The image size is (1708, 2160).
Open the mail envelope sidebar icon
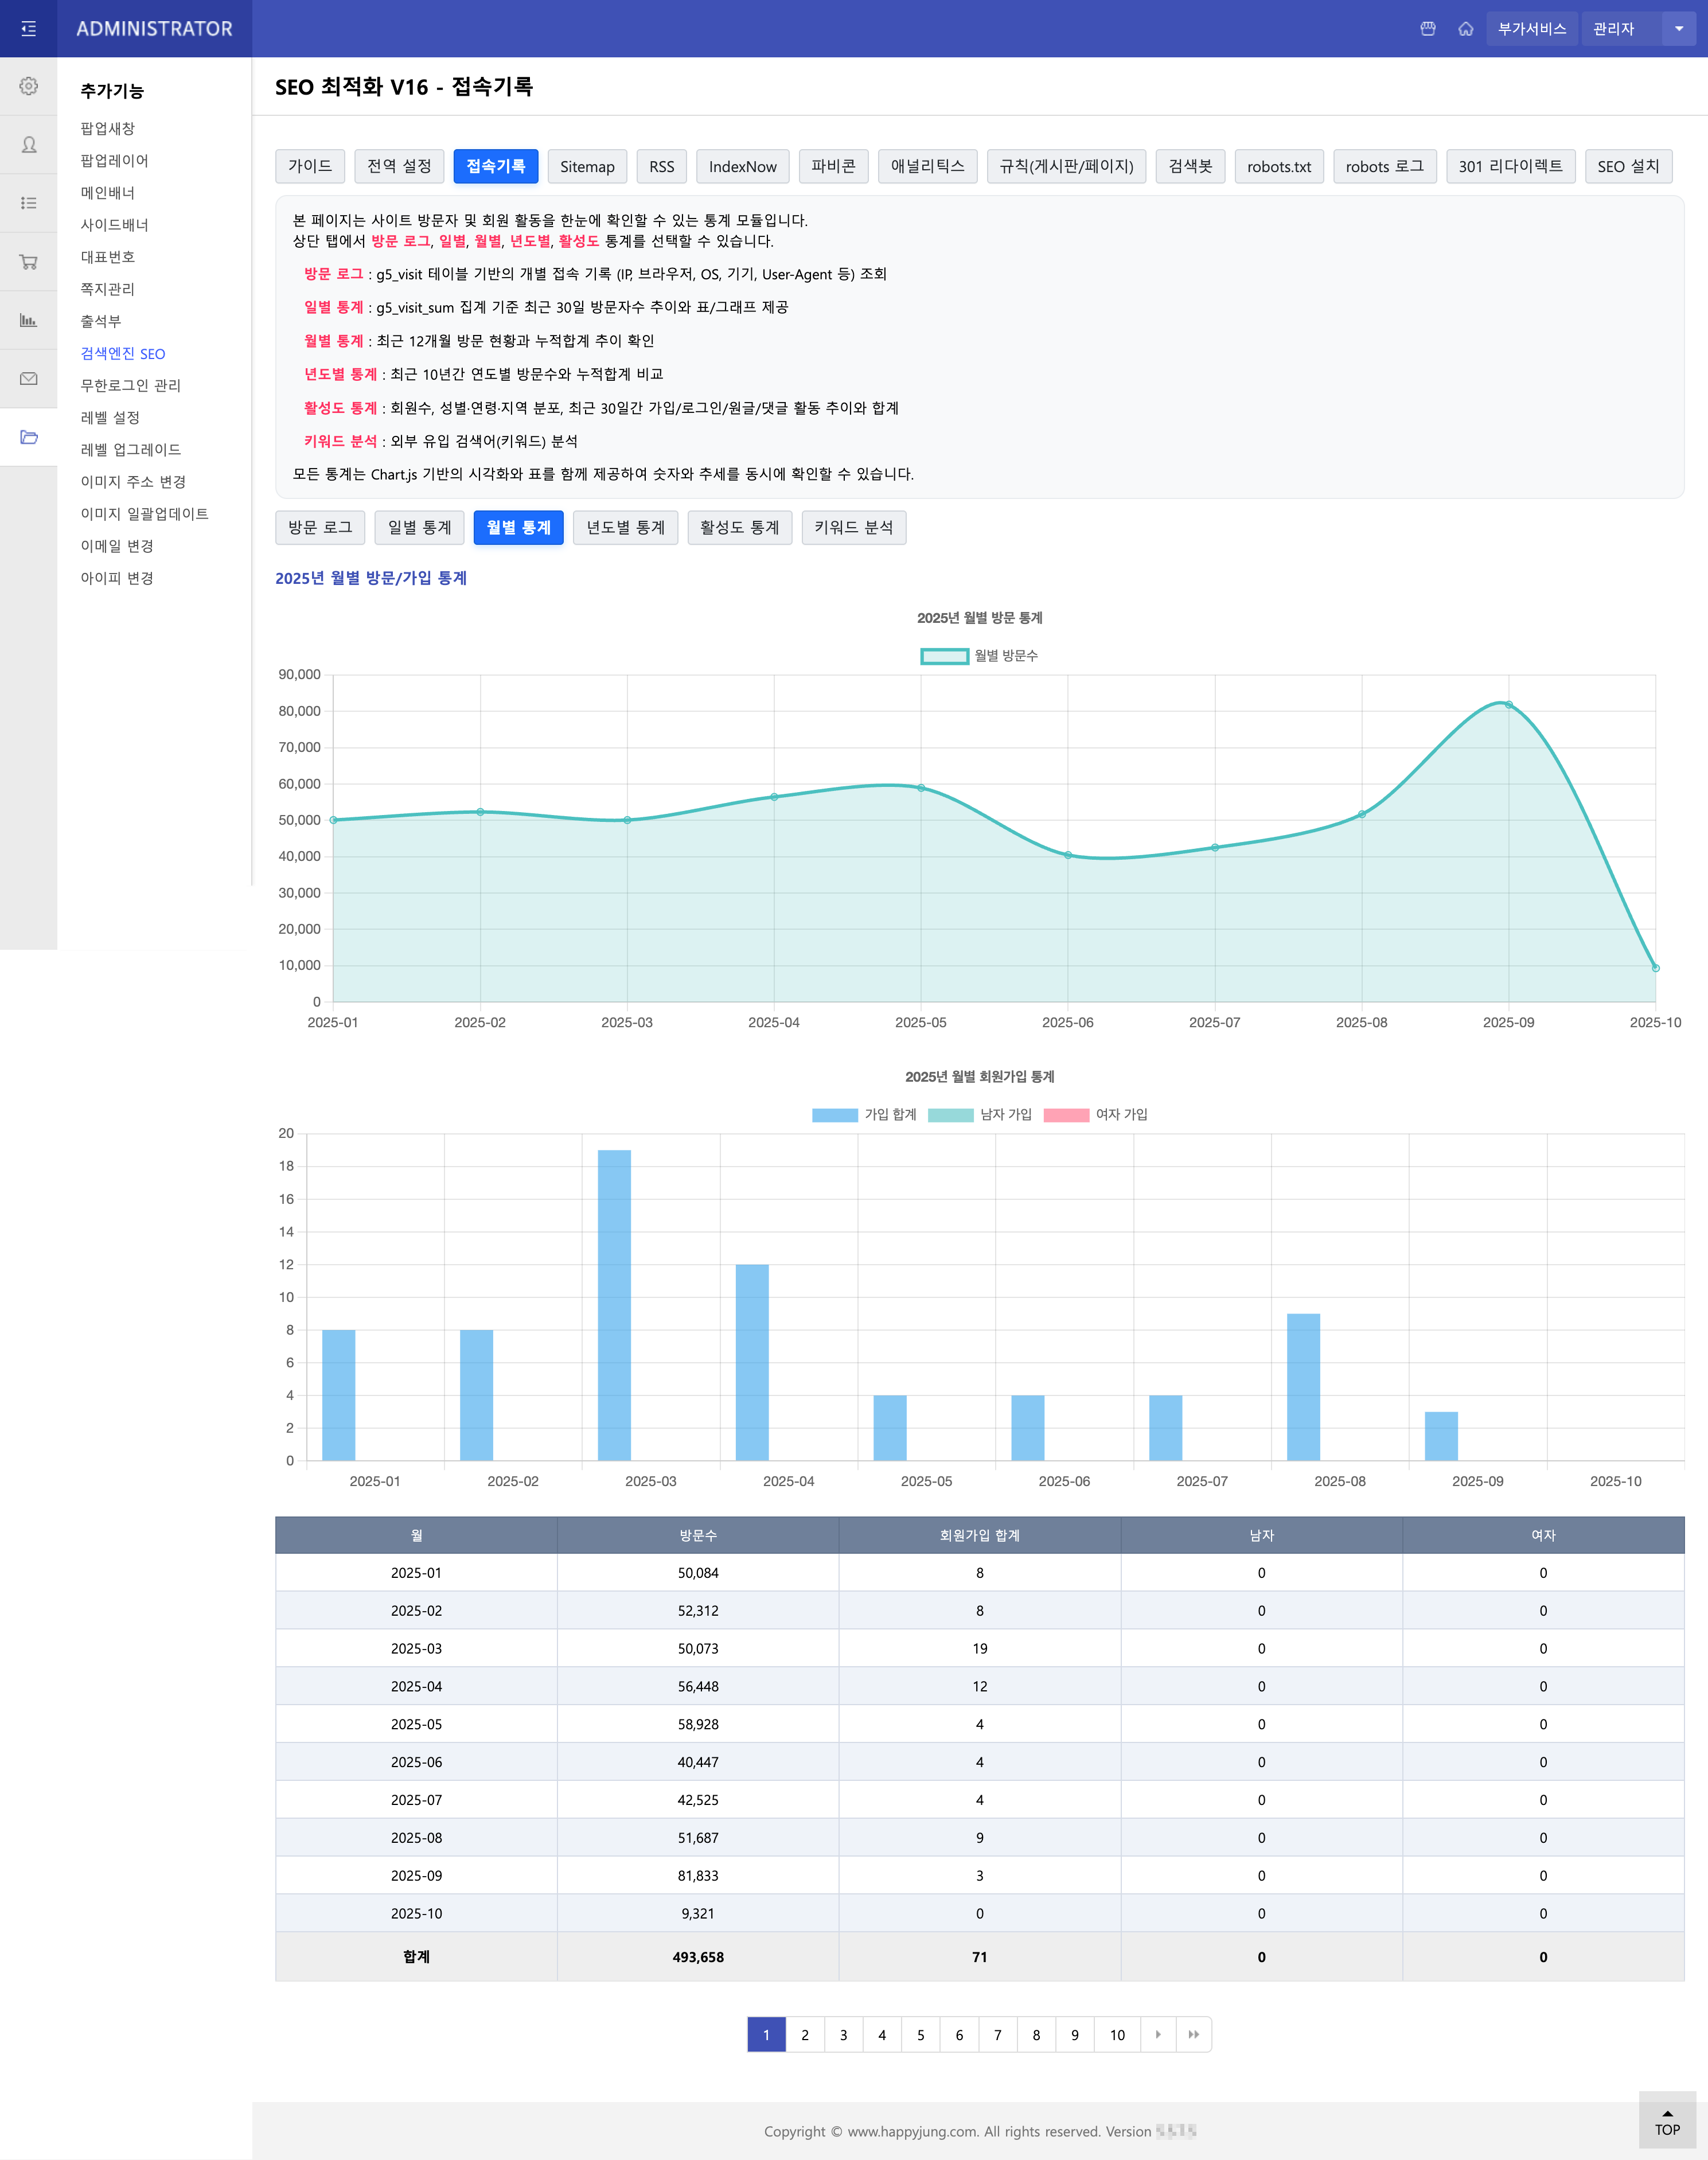28,379
